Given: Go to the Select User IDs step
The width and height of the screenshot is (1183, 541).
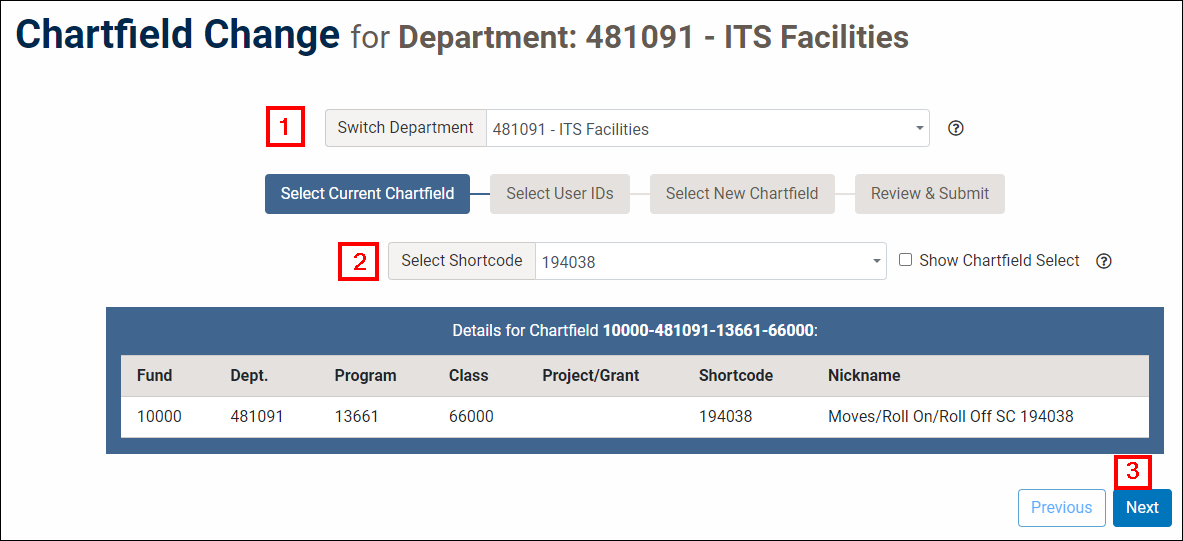Looking at the screenshot, I should pos(559,194).
